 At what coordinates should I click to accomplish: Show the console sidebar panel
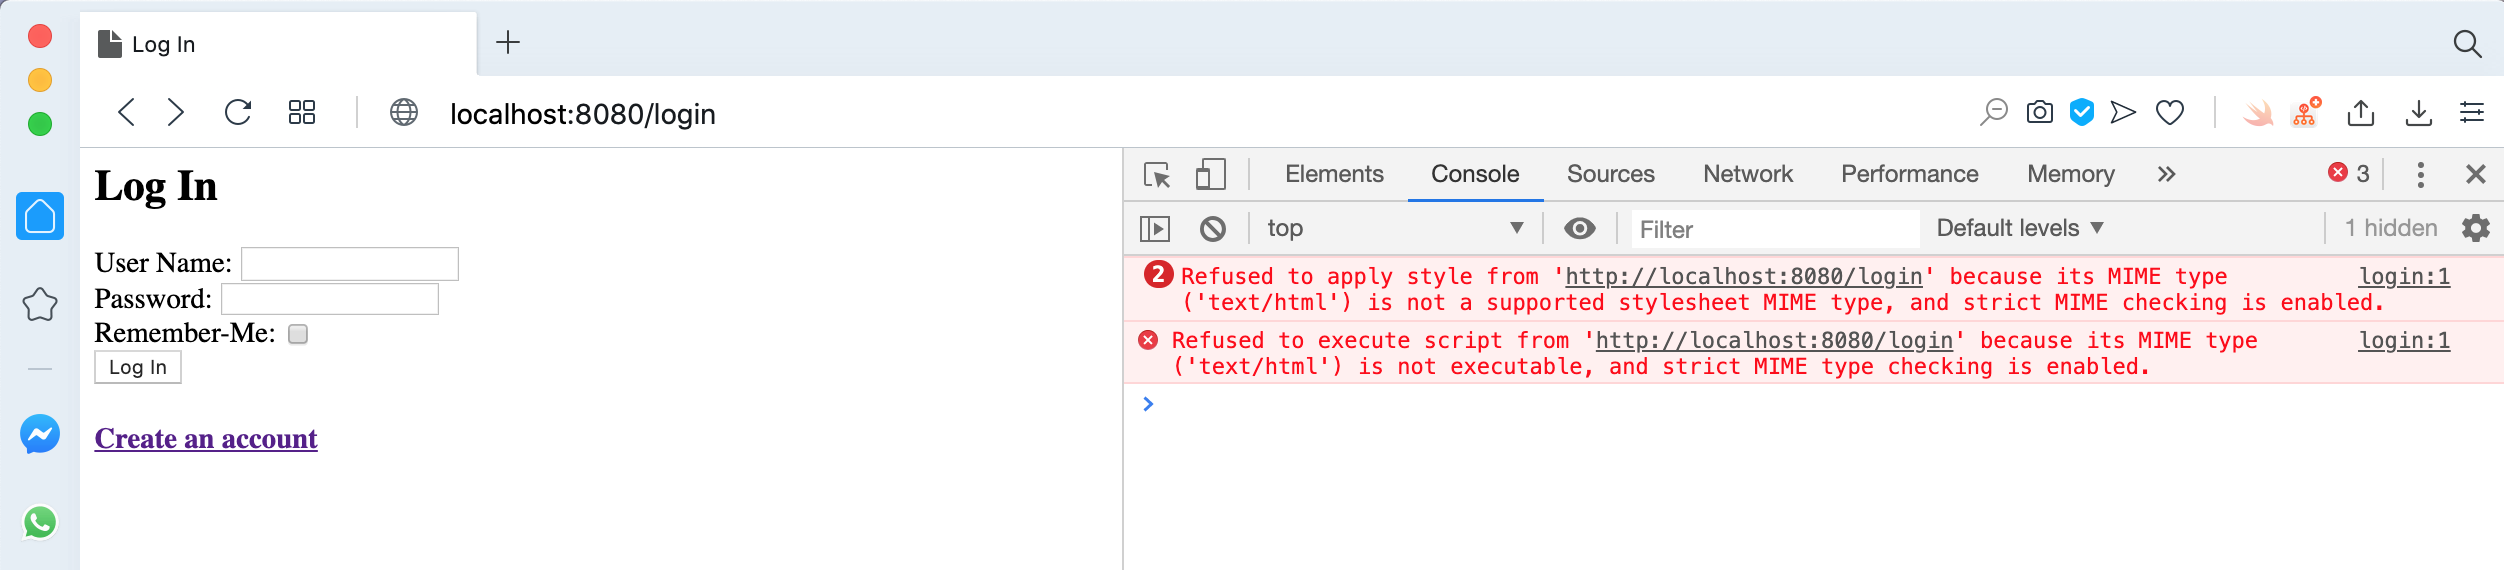[1155, 229]
